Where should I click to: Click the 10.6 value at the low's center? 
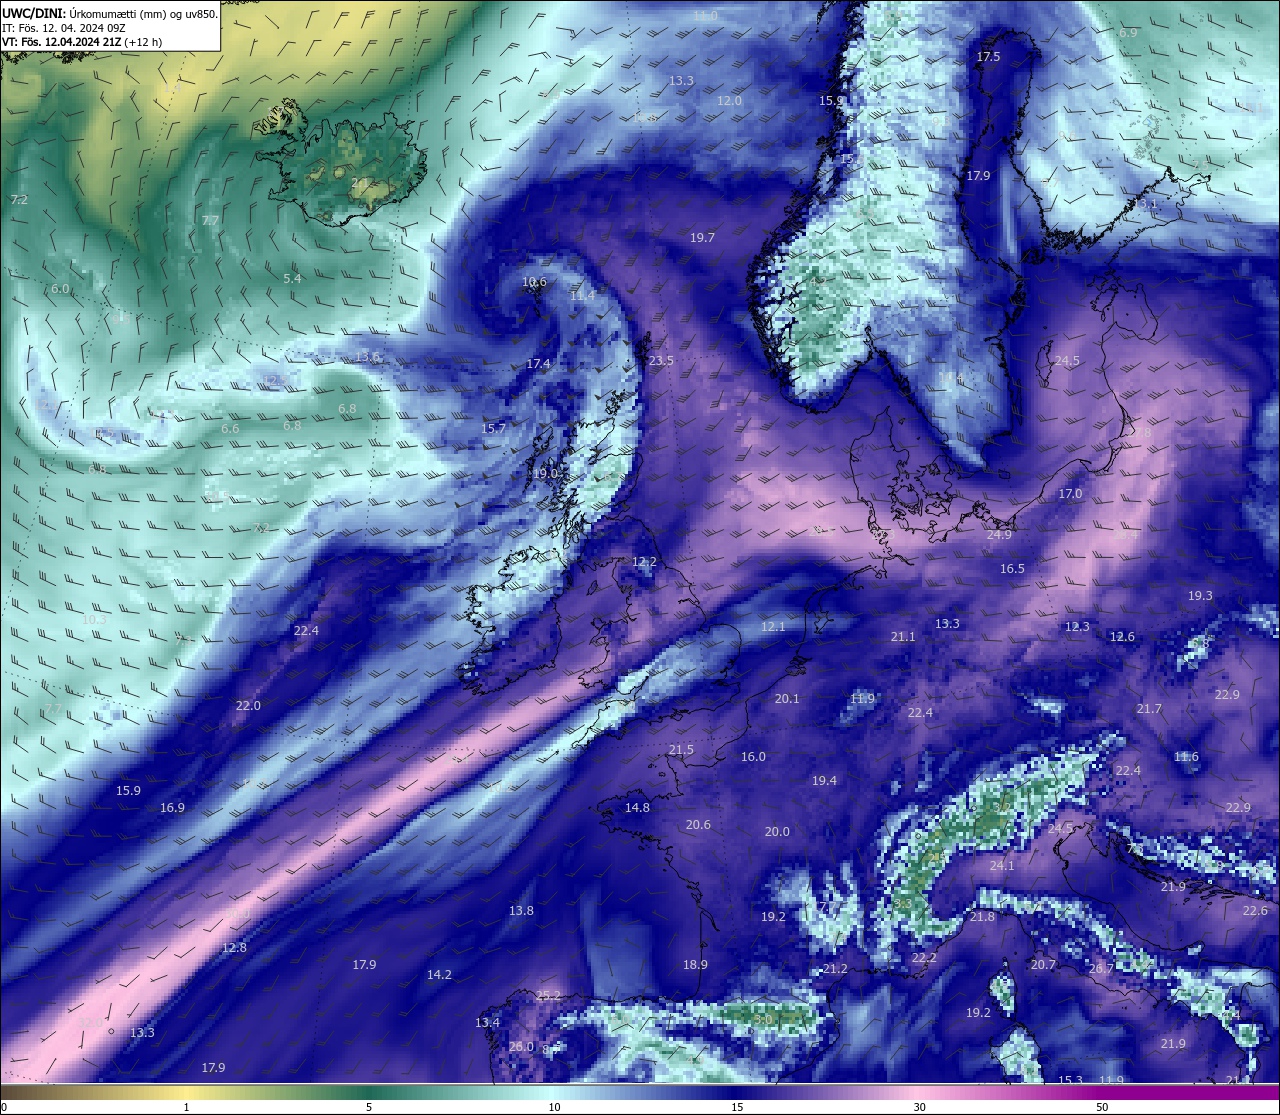[x=535, y=282]
